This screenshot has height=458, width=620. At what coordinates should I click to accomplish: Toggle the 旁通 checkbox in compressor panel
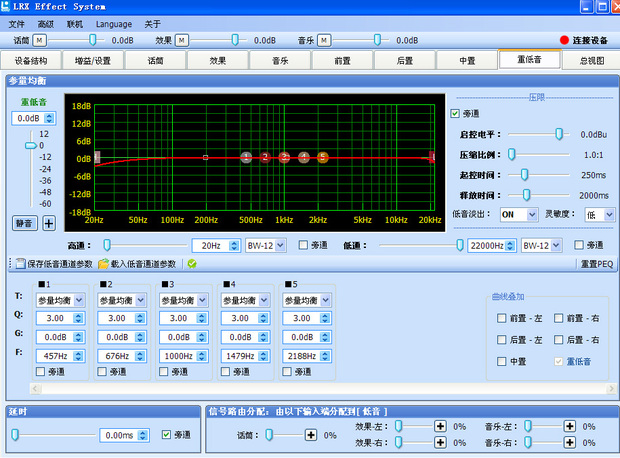point(456,113)
